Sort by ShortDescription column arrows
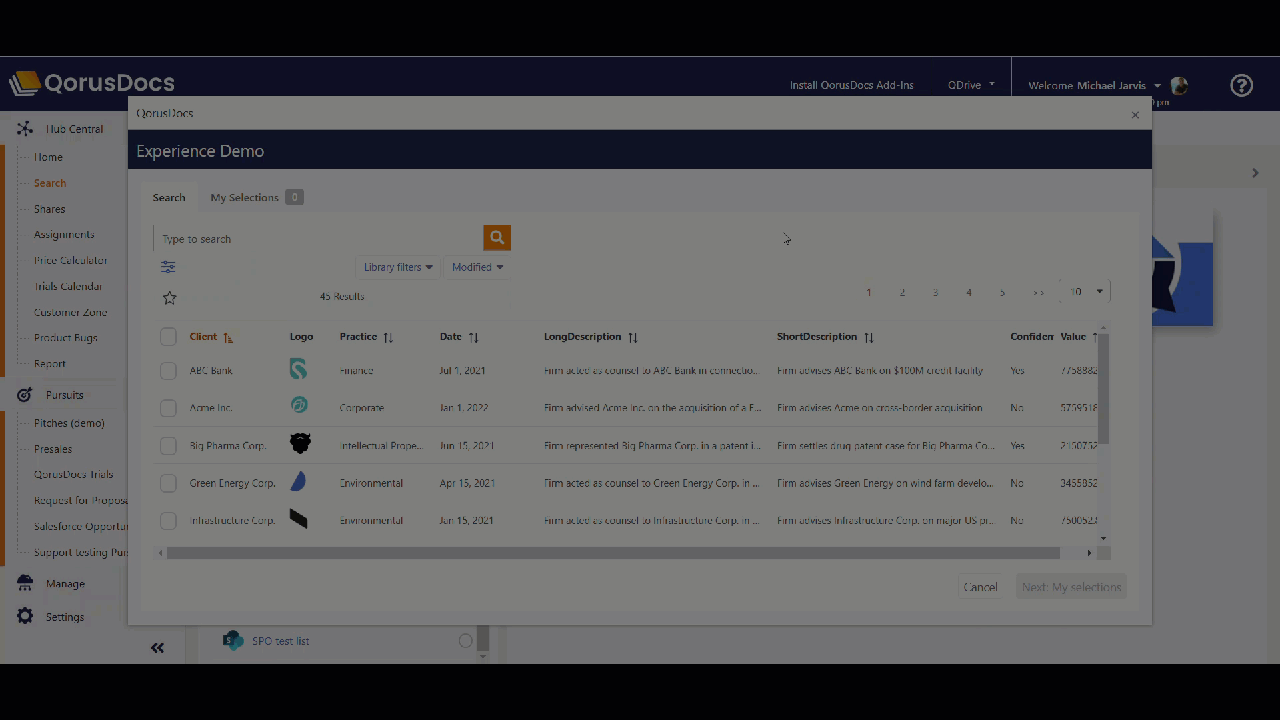 (x=869, y=338)
